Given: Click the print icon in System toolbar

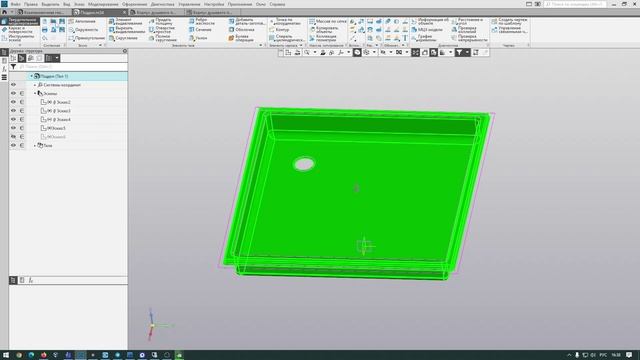Looking at the screenshot, I should coord(44,30).
